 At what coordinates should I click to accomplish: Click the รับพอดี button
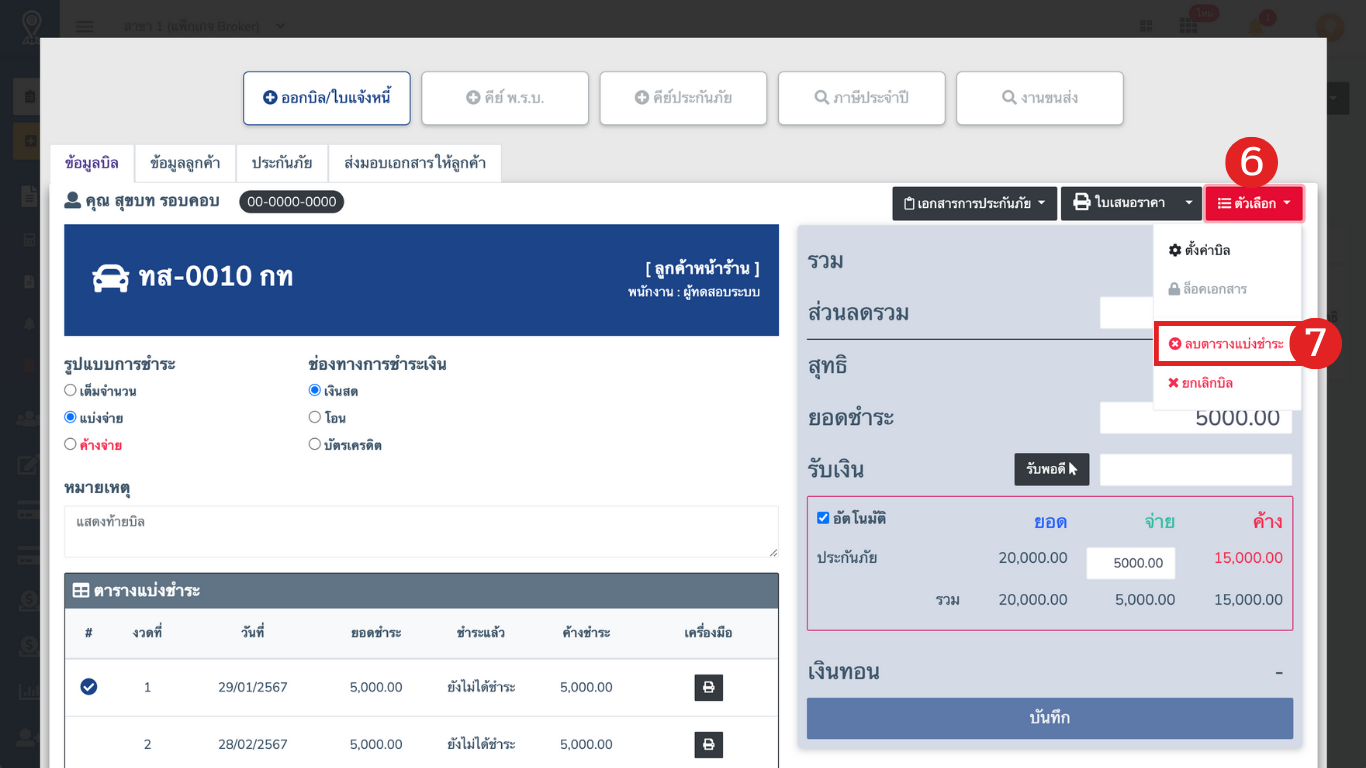(1052, 470)
